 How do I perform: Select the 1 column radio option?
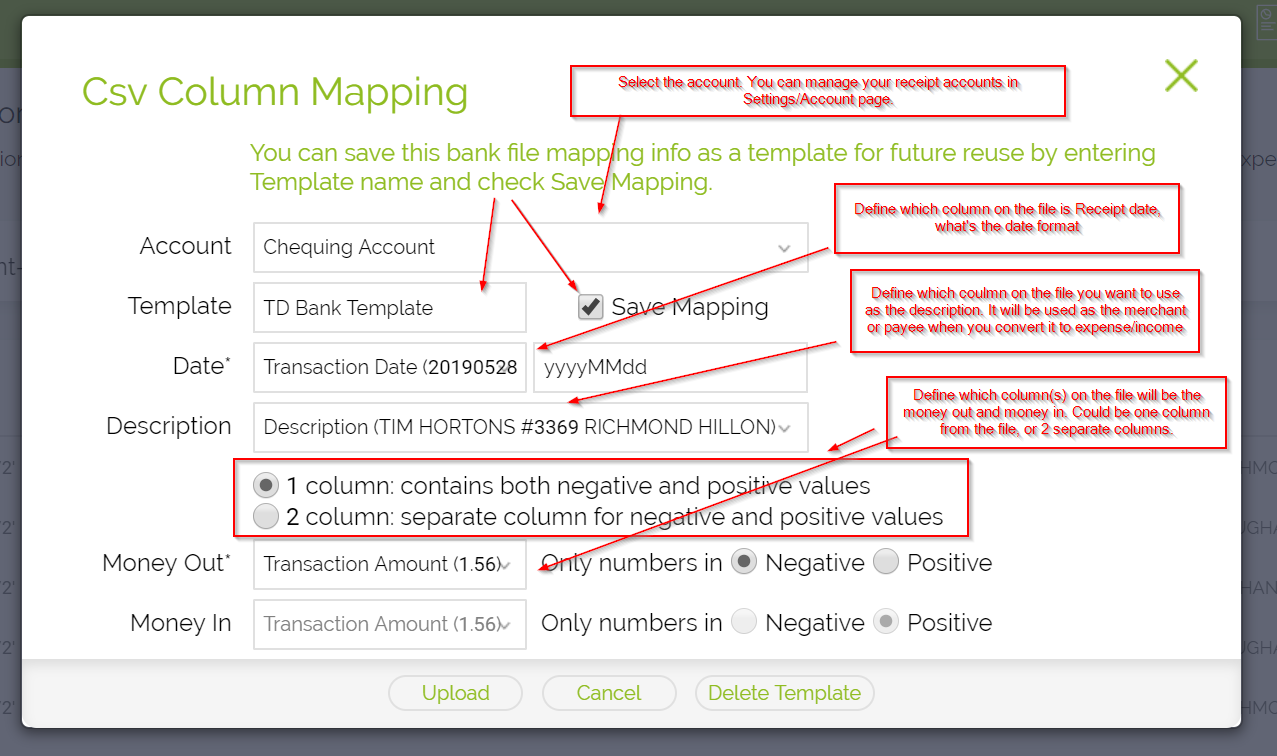pyautogui.click(x=266, y=486)
